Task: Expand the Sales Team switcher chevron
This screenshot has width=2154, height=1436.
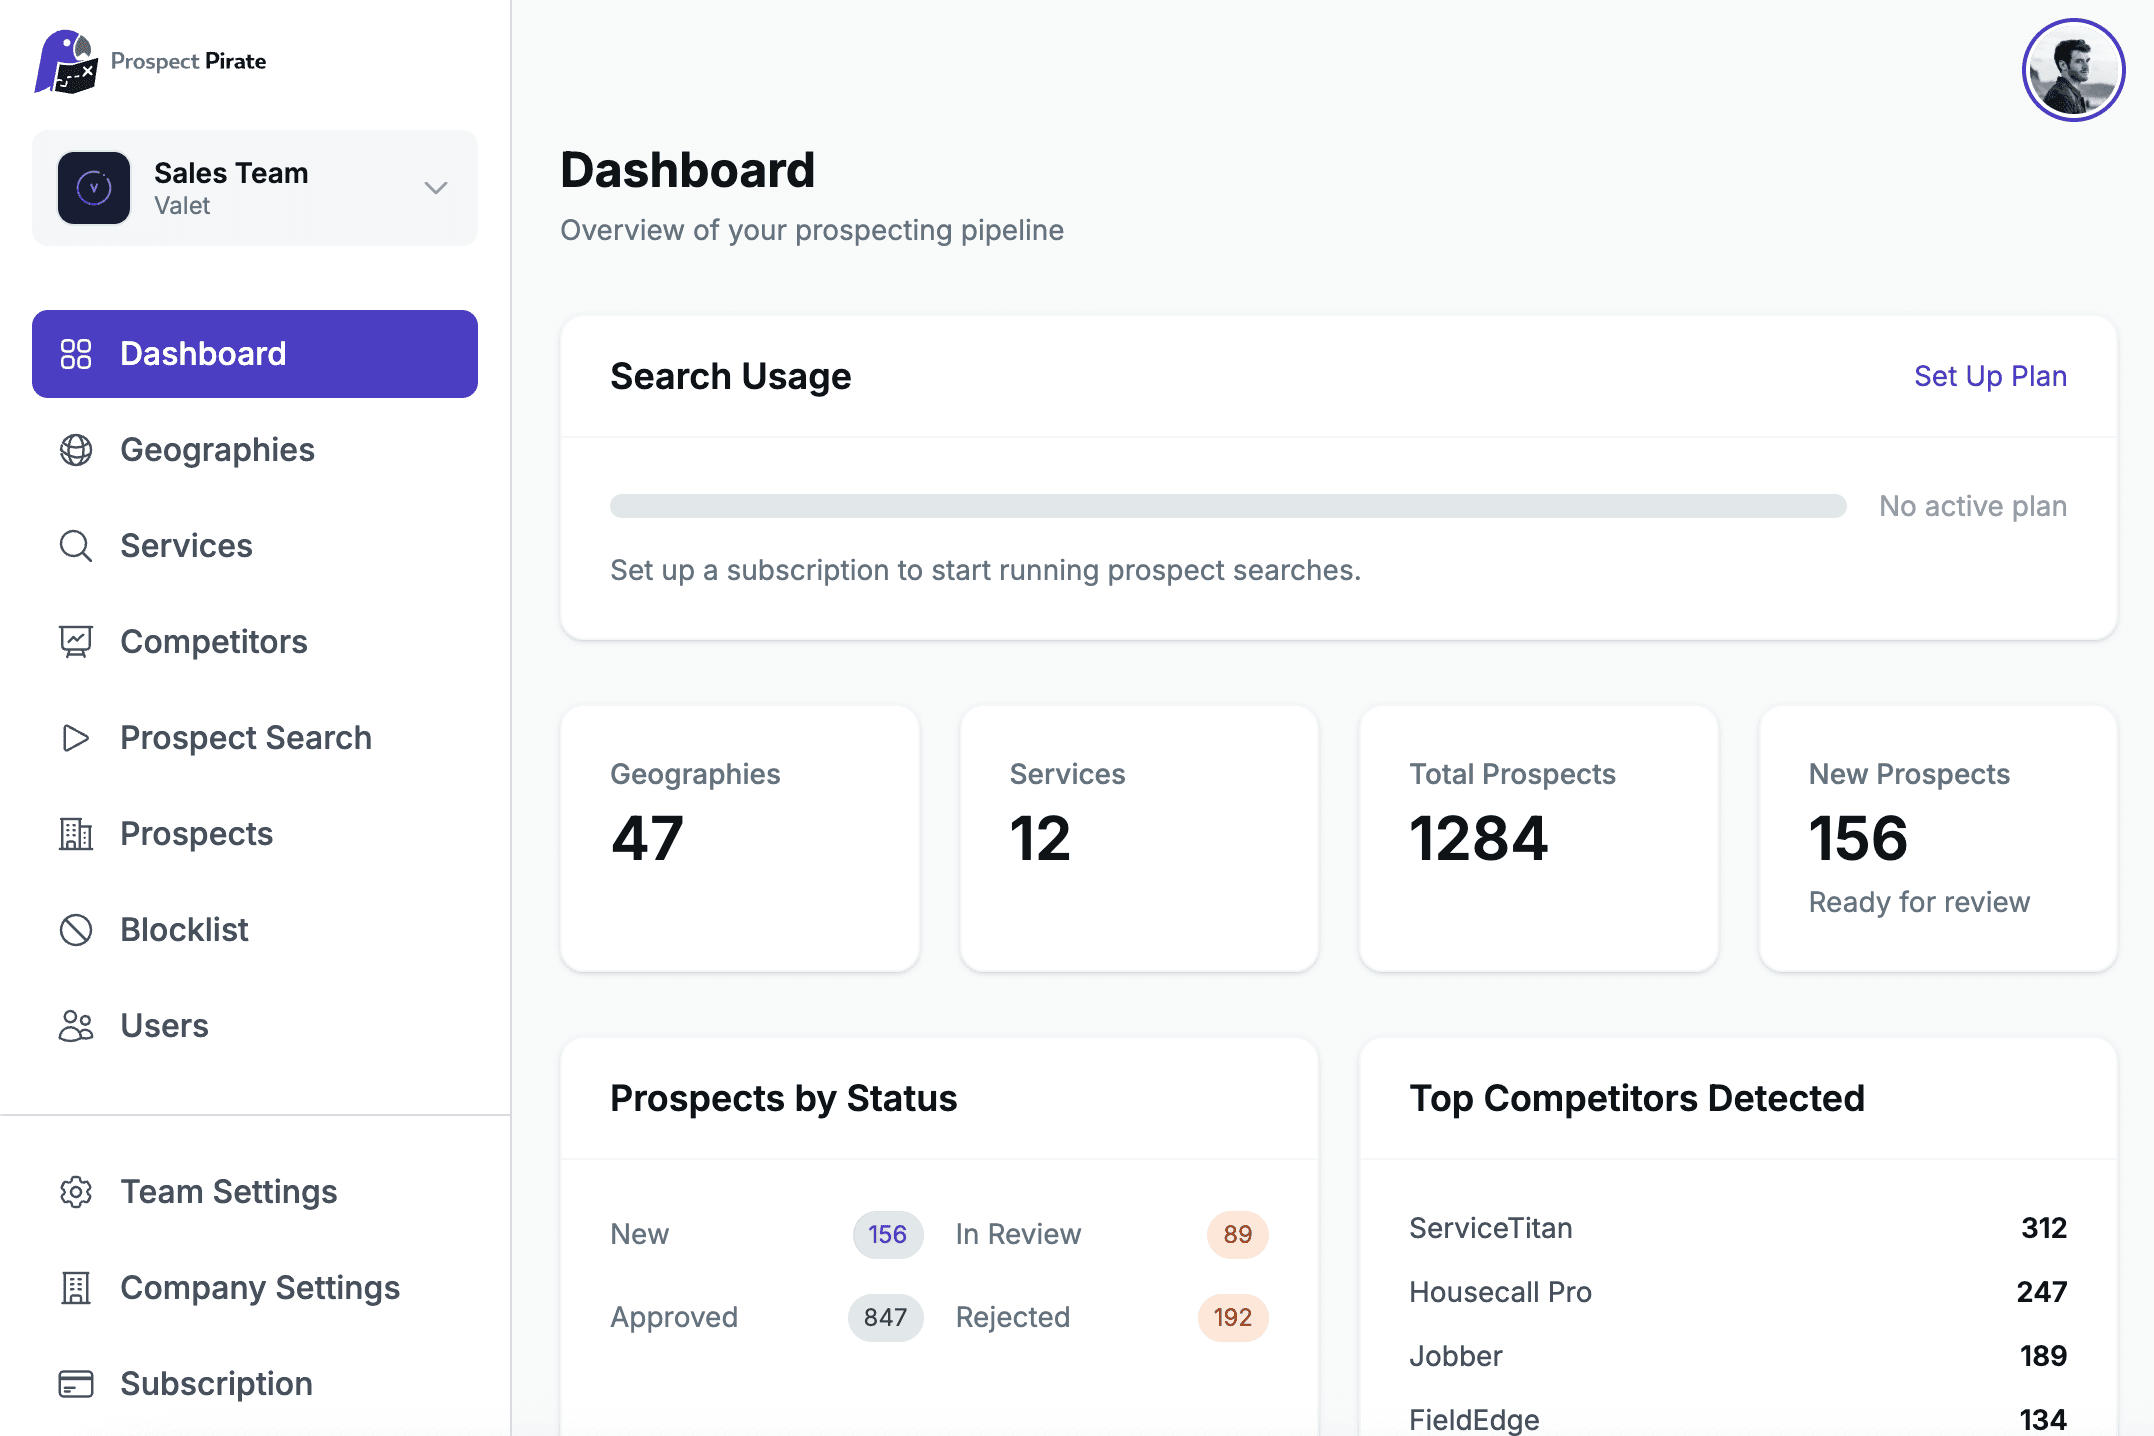Action: [435, 188]
